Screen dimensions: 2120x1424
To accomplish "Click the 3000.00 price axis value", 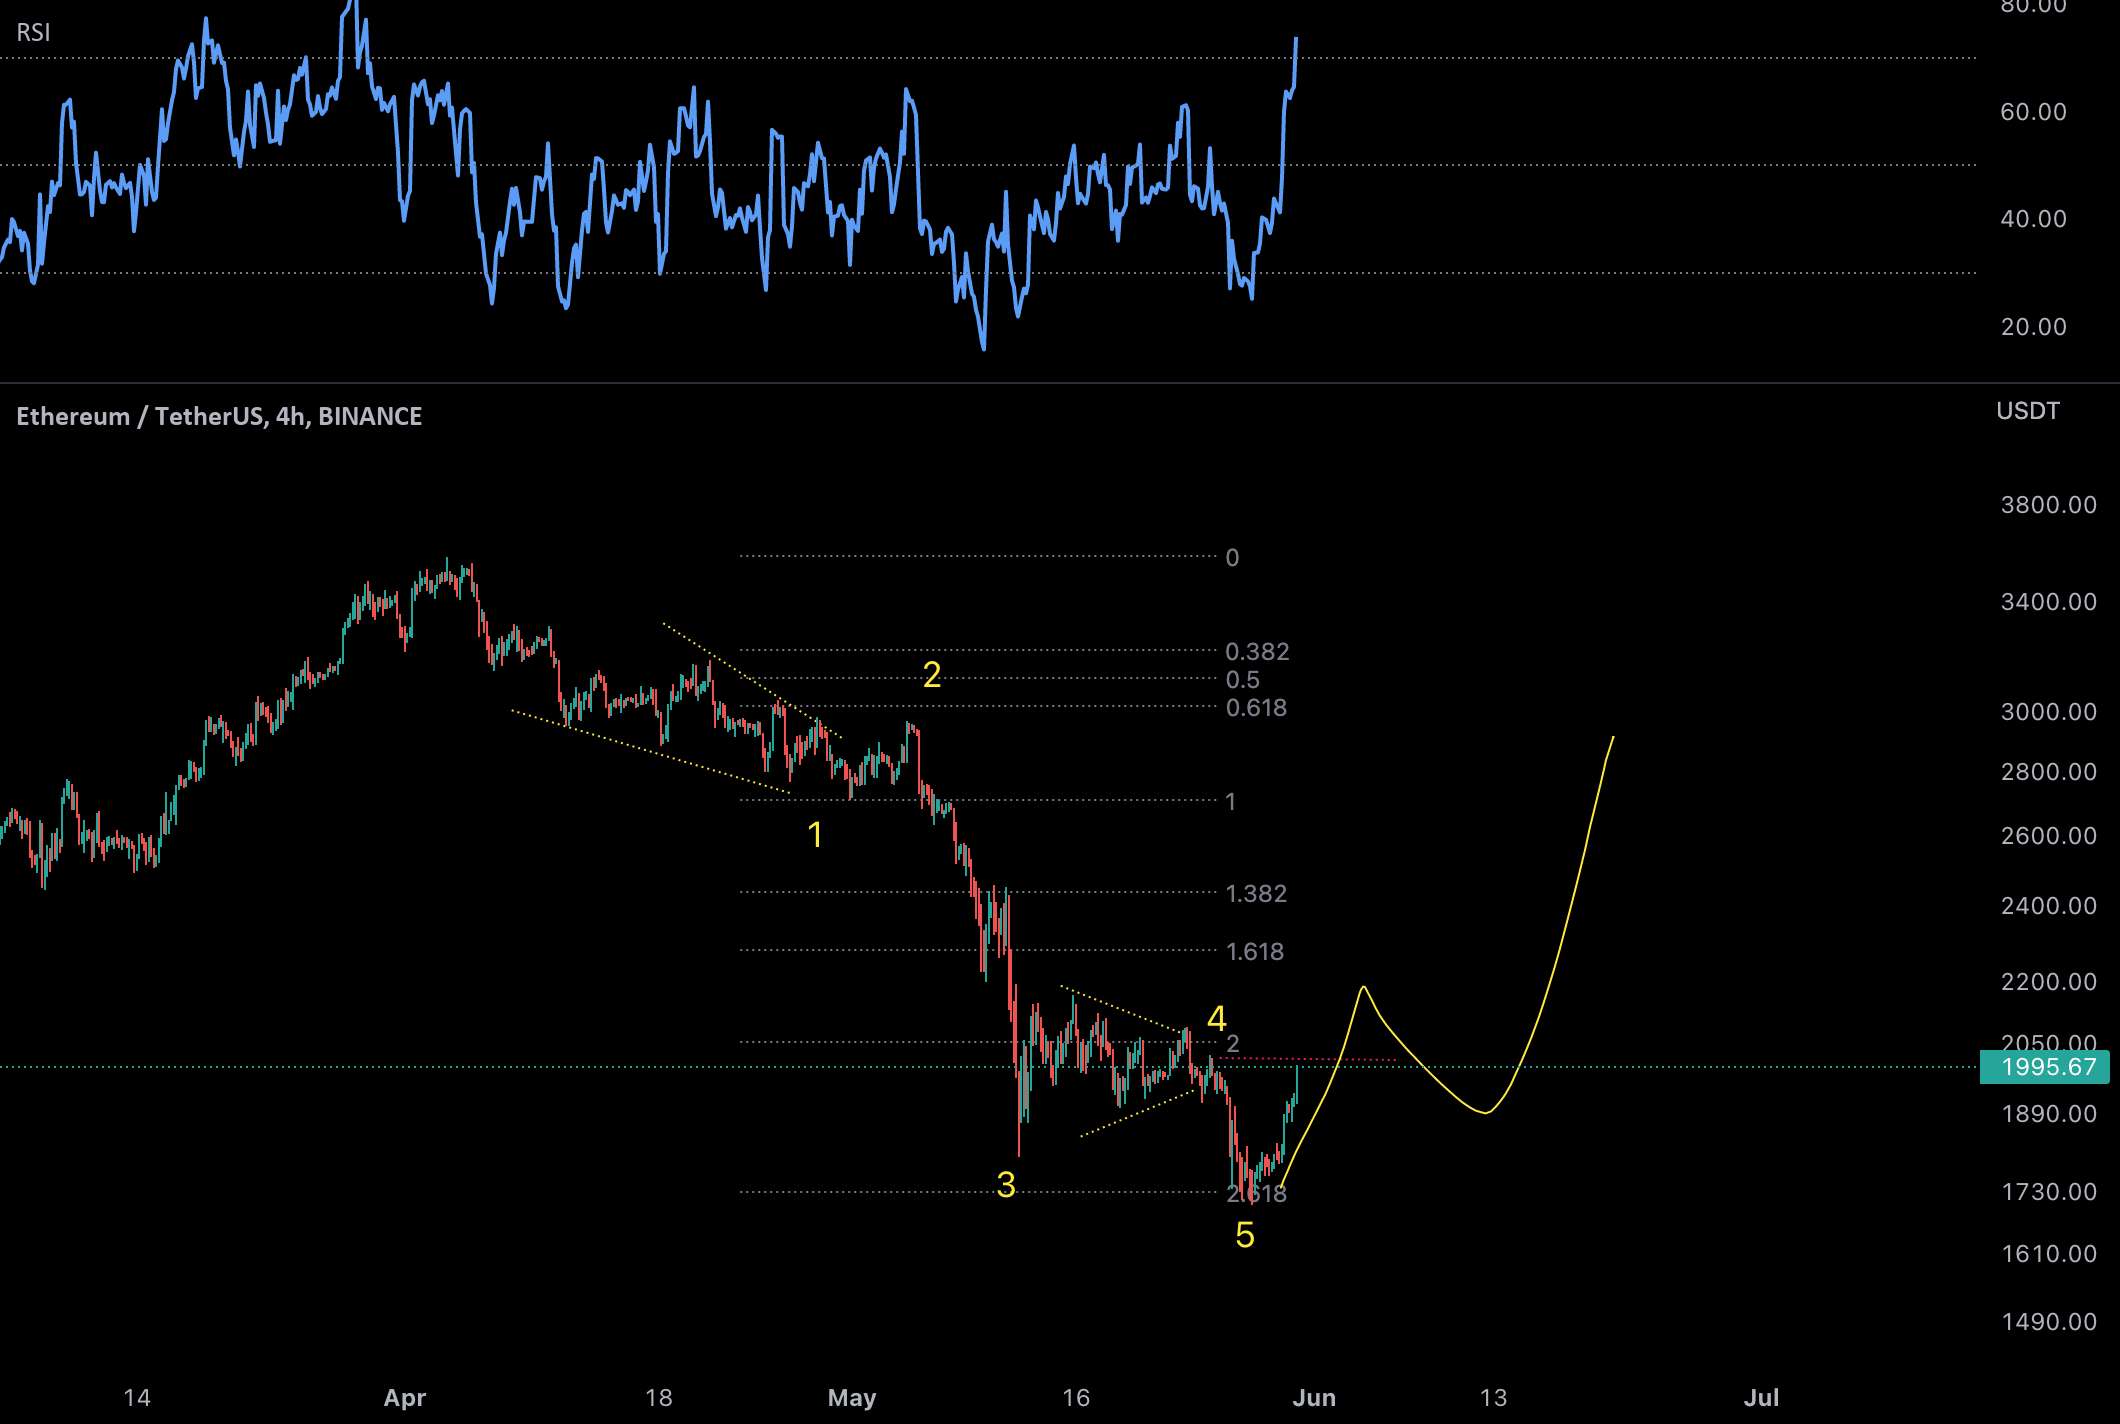I will pyautogui.click(x=2048, y=711).
